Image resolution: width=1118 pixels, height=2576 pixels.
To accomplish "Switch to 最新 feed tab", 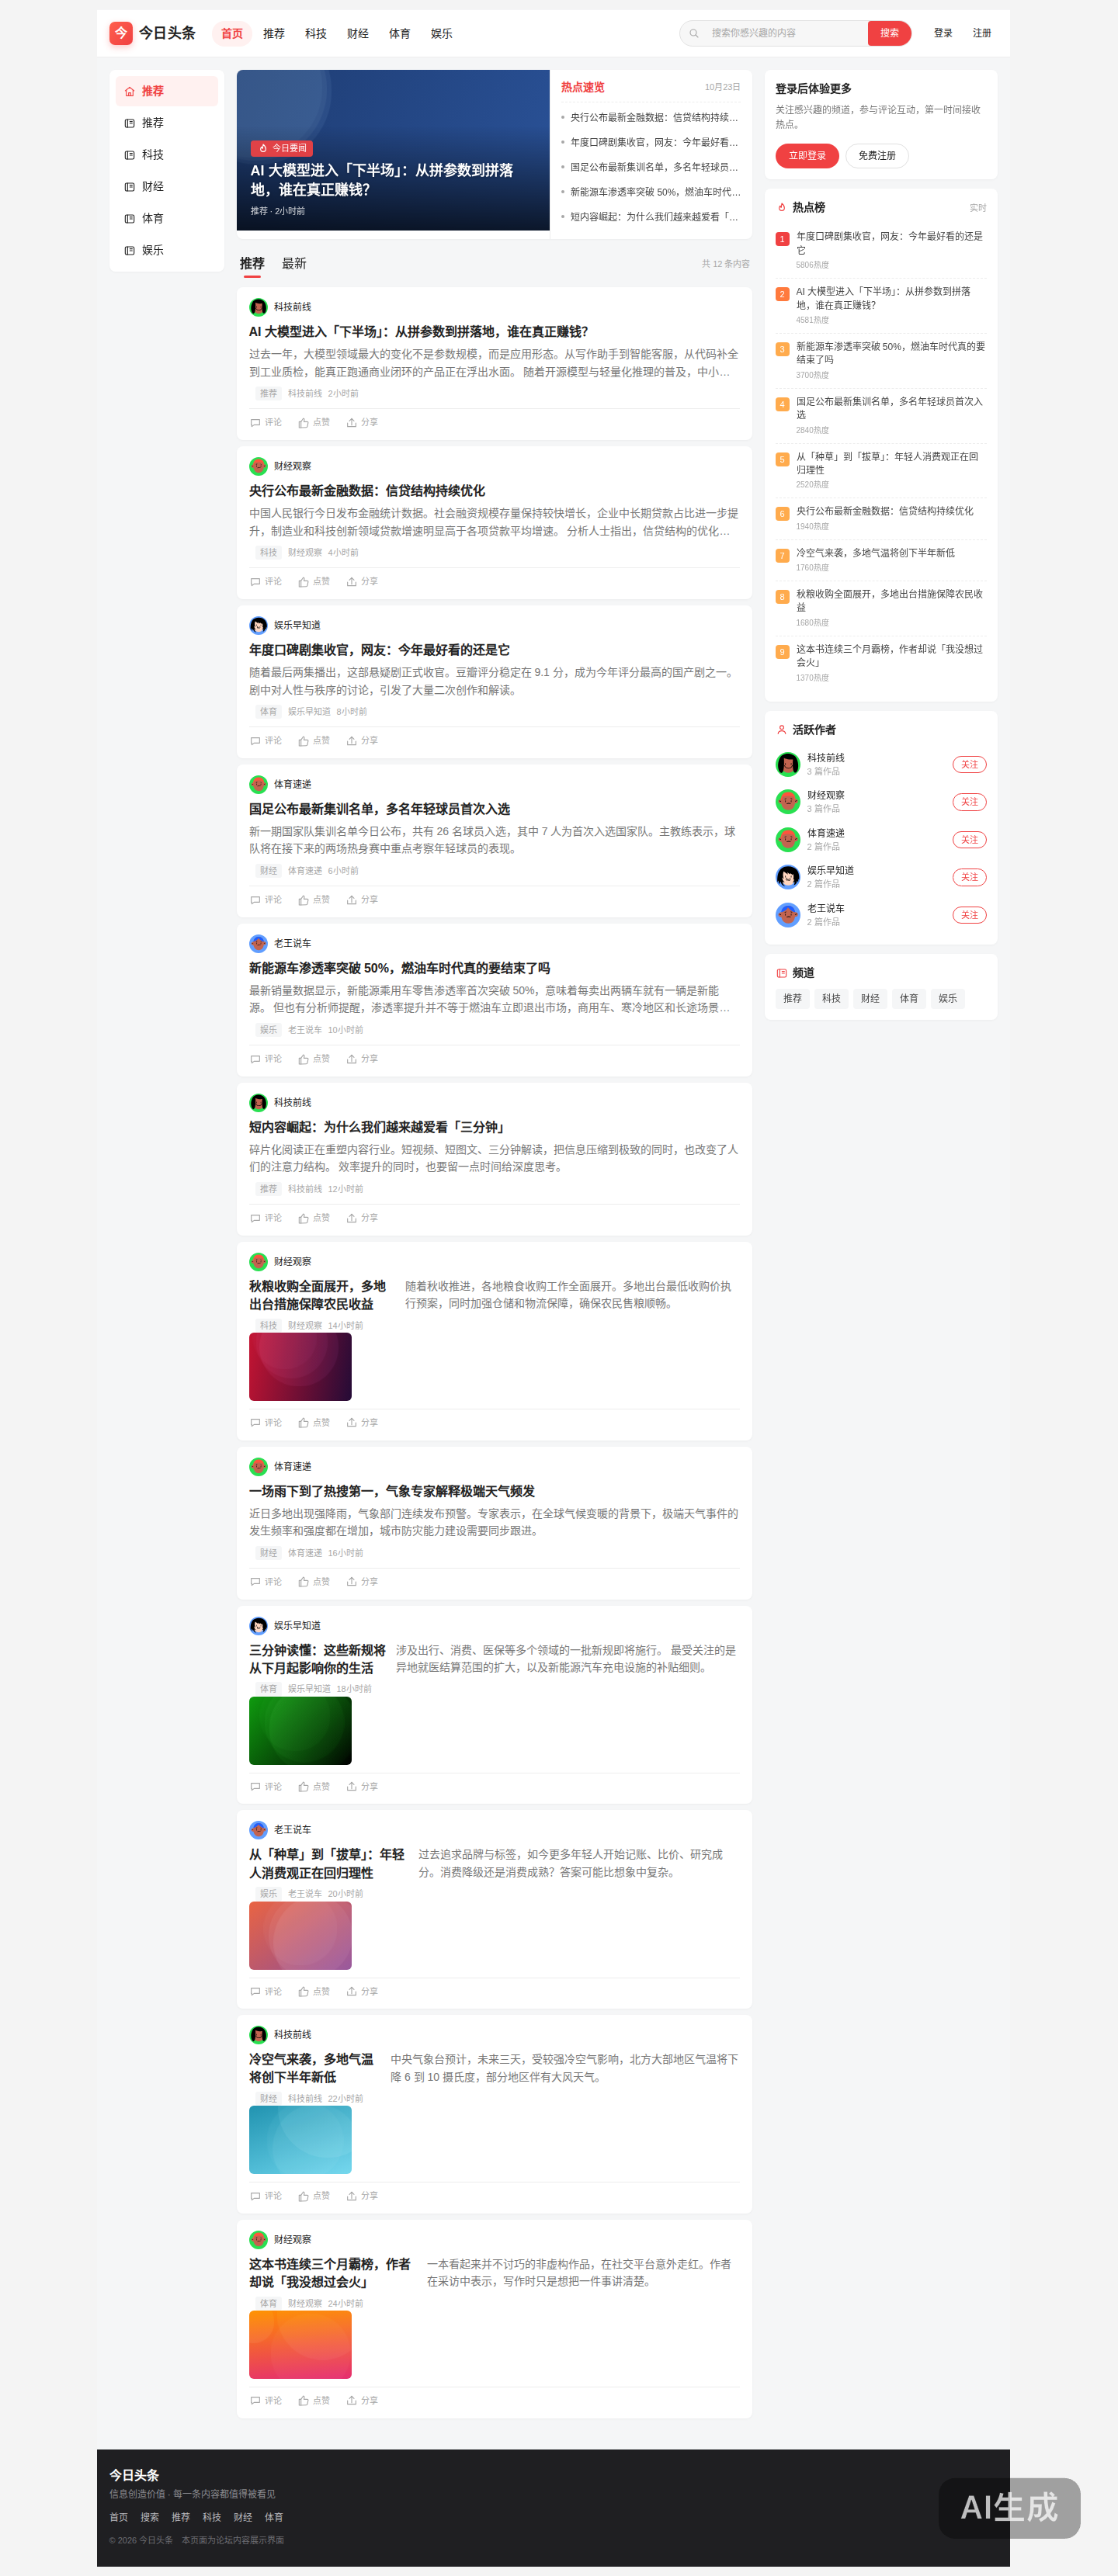I will pyautogui.click(x=294, y=264).
